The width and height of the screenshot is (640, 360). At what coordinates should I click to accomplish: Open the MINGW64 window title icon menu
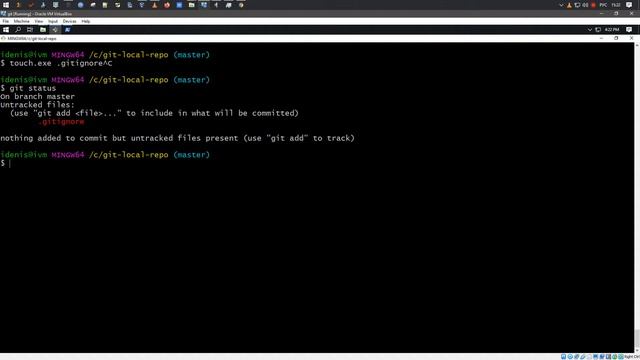pos(3,38)
